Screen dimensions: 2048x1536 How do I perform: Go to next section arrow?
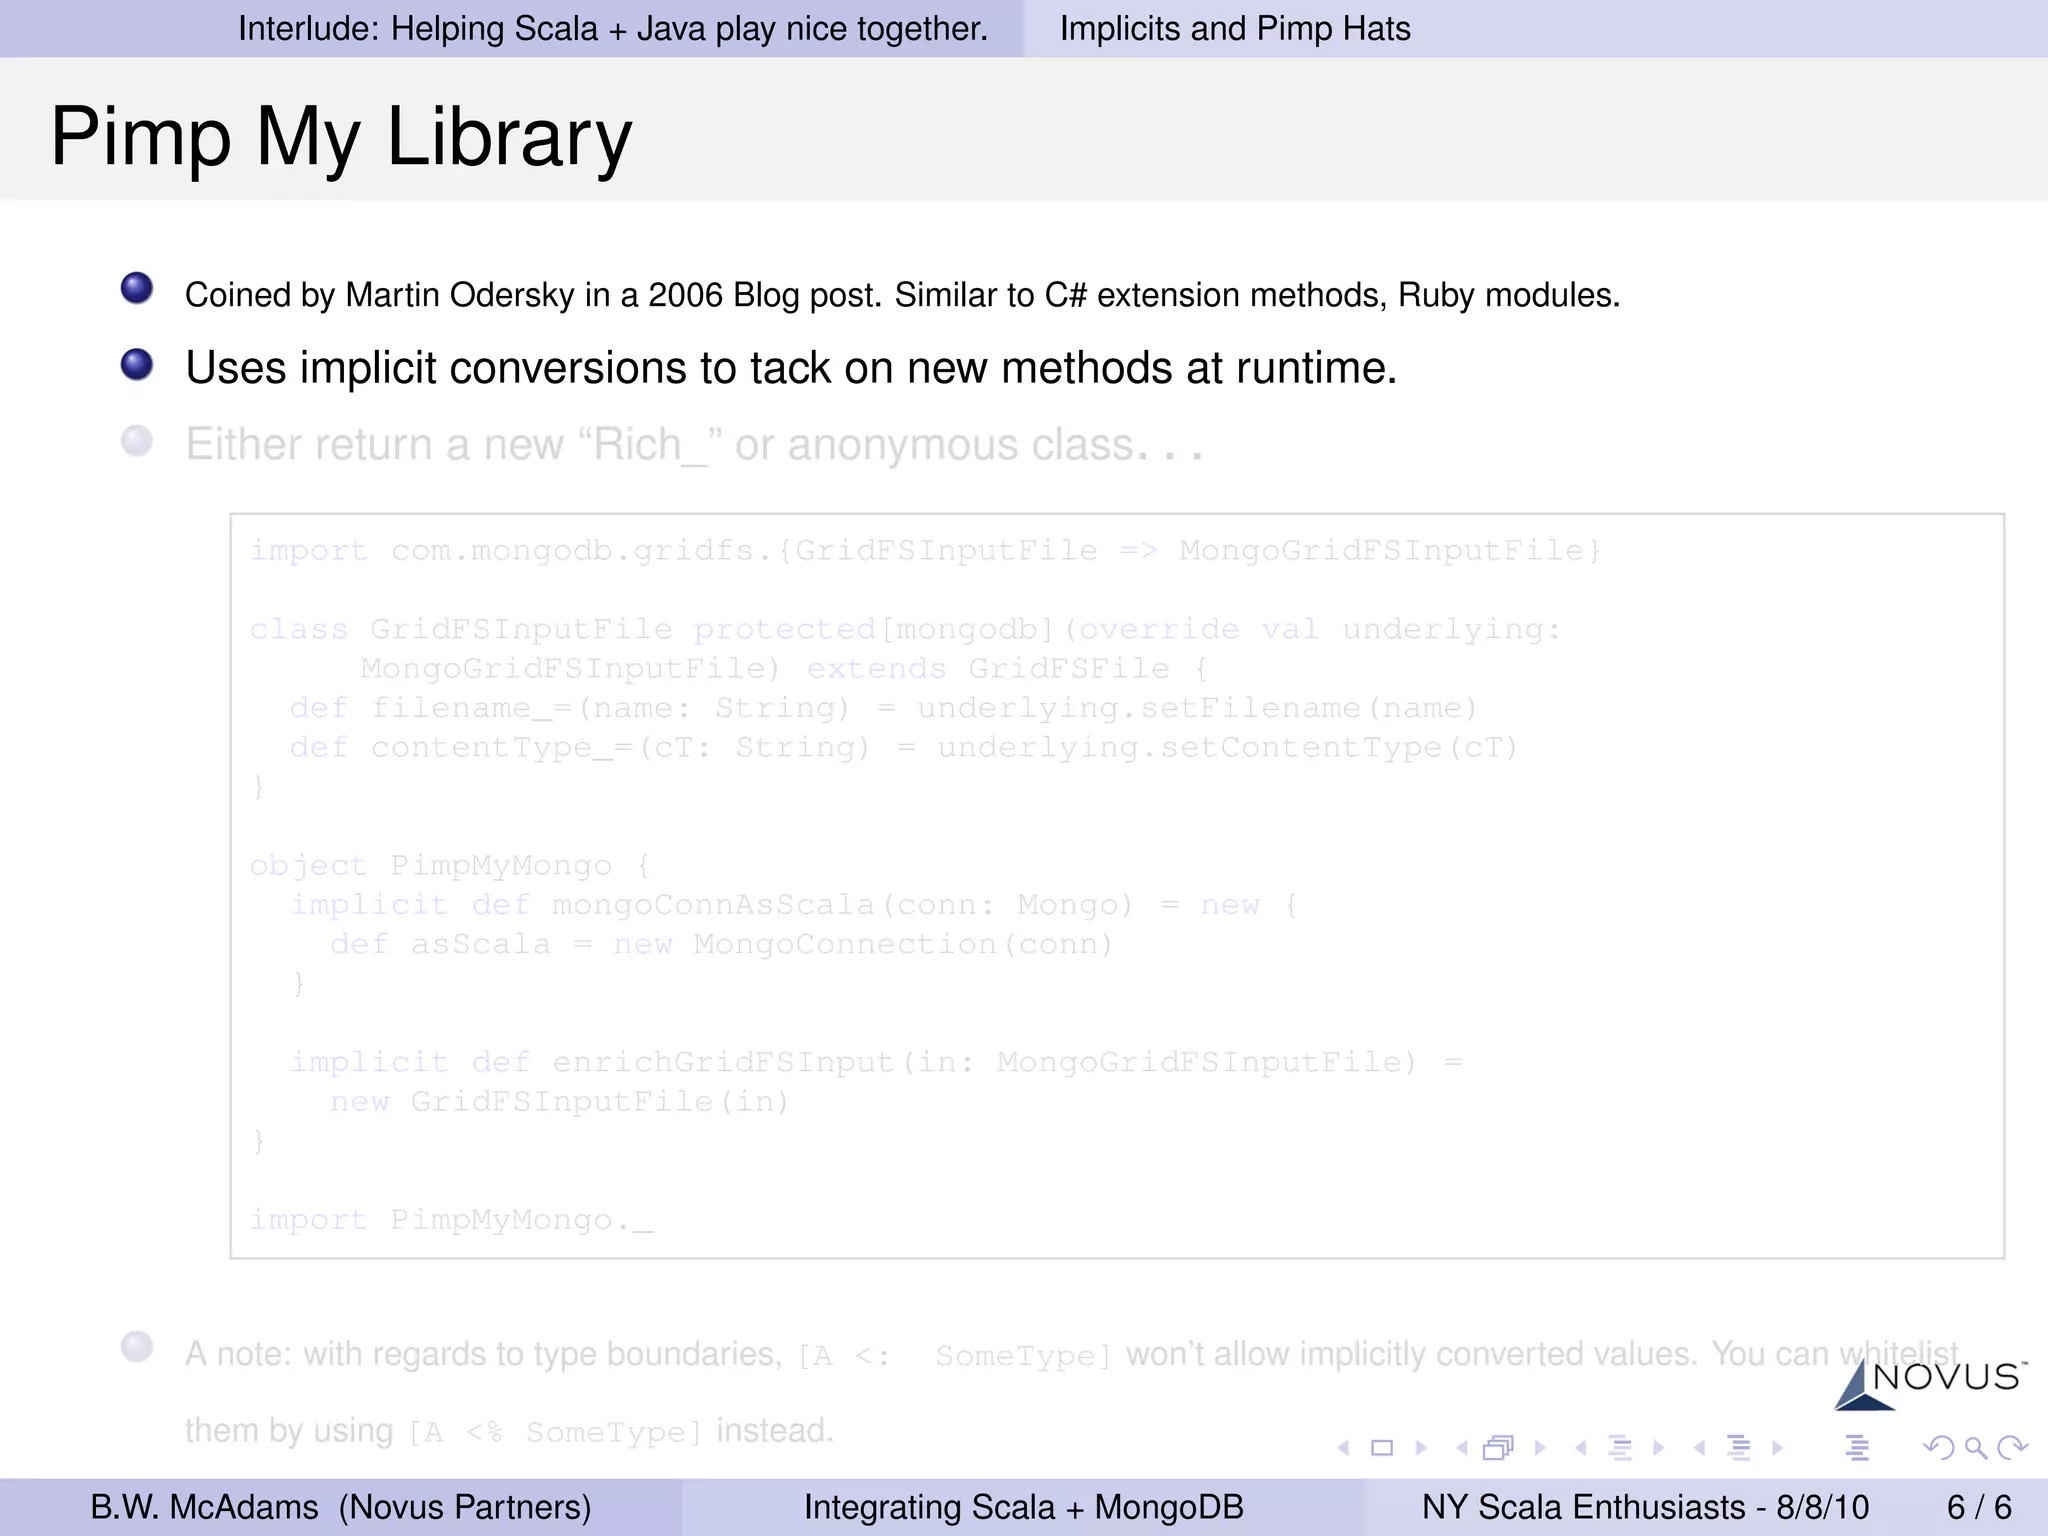click(x=1777, y=1447)
